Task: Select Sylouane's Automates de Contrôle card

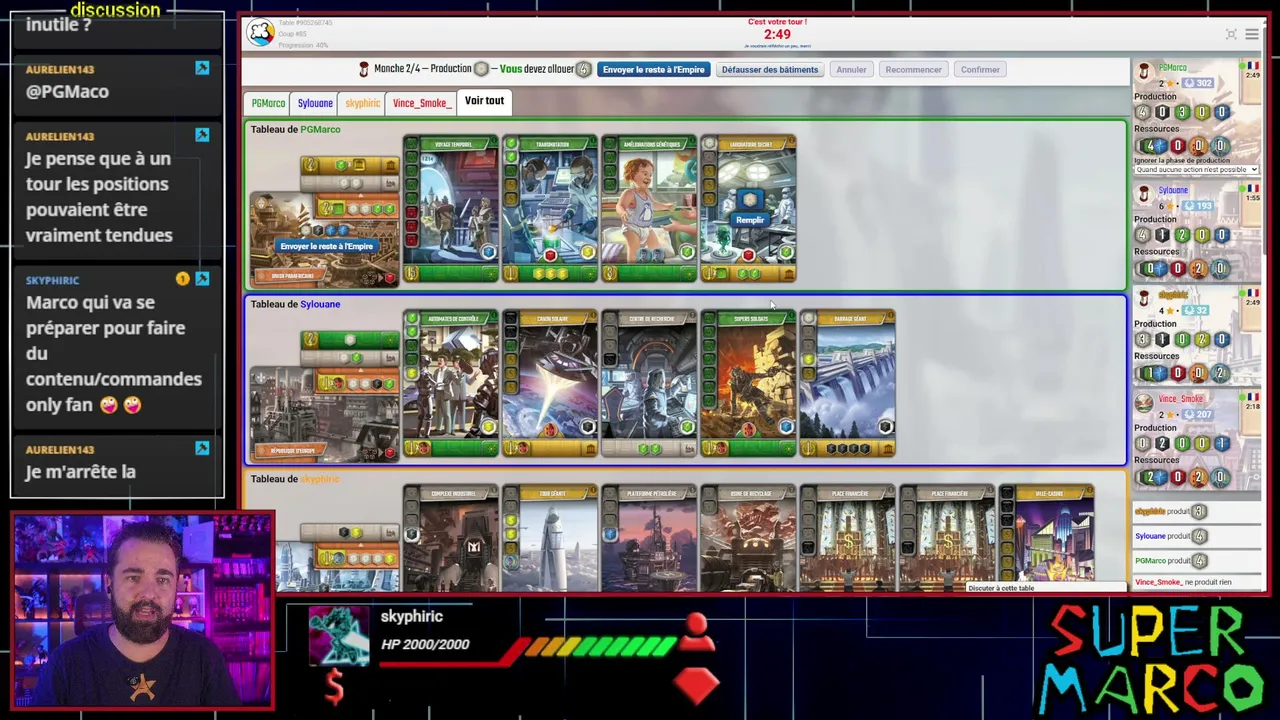Action: (451, 384)
